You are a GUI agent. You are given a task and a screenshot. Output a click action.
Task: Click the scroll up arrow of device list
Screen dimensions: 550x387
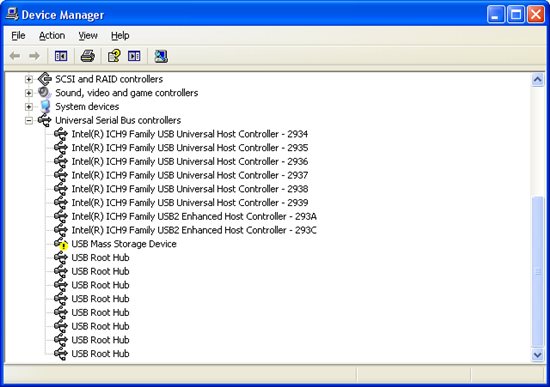[538, 80]
